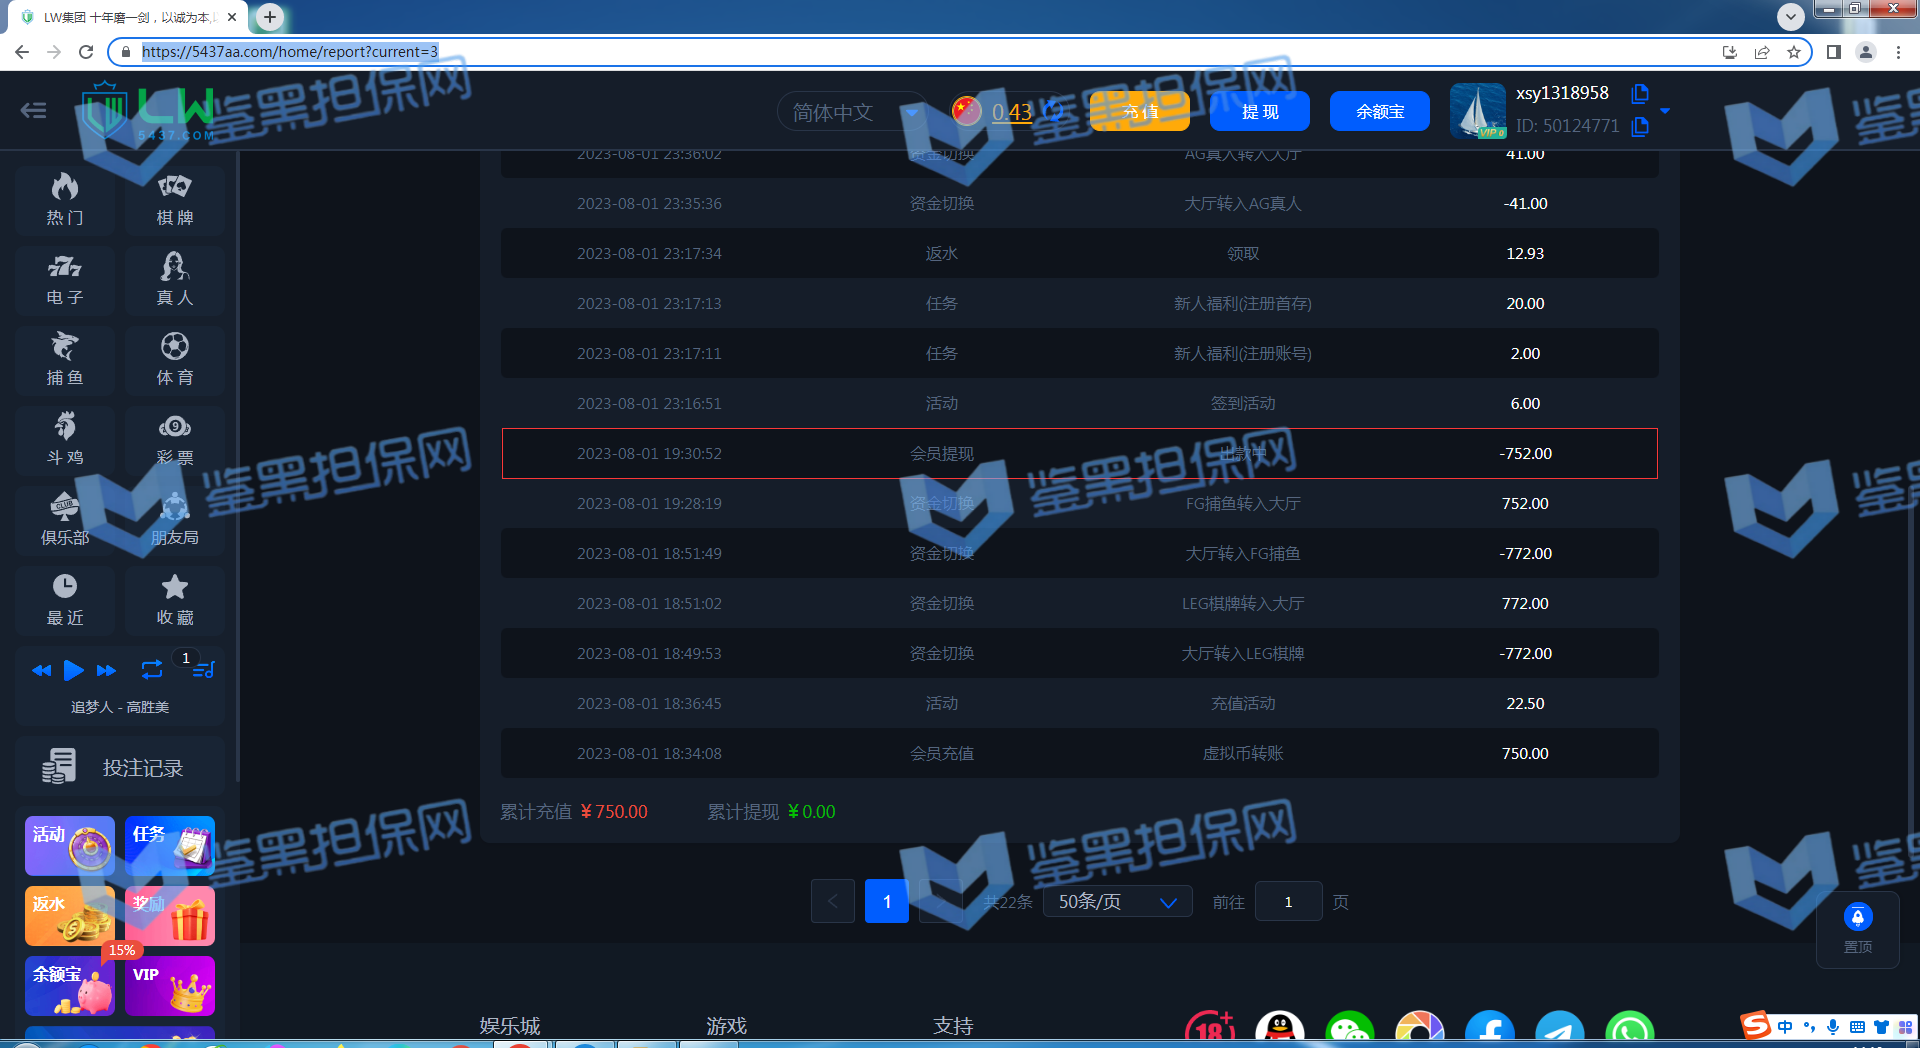Play the music track 追梦人

click(x=73, y=670)
